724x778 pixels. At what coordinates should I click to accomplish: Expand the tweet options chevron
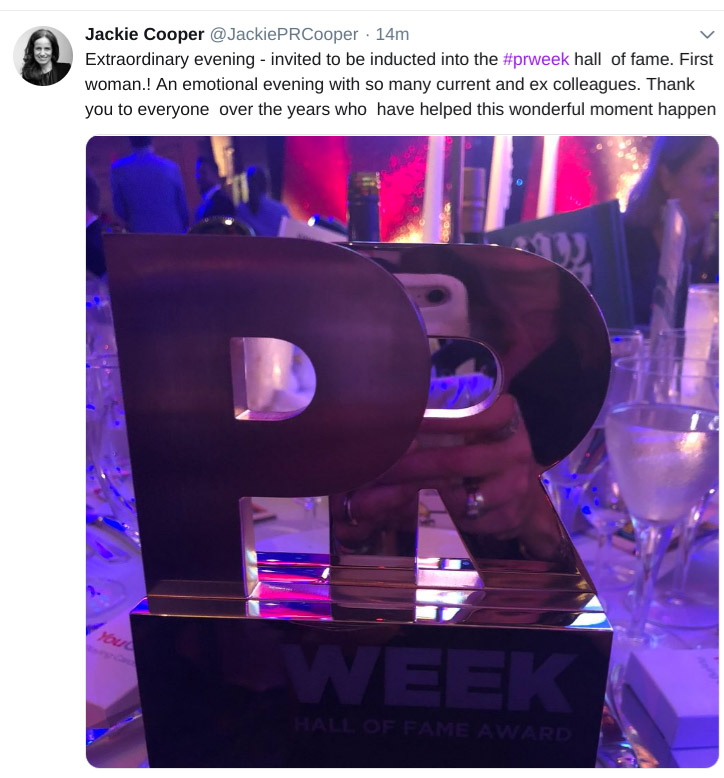click(x=707, y=35)
